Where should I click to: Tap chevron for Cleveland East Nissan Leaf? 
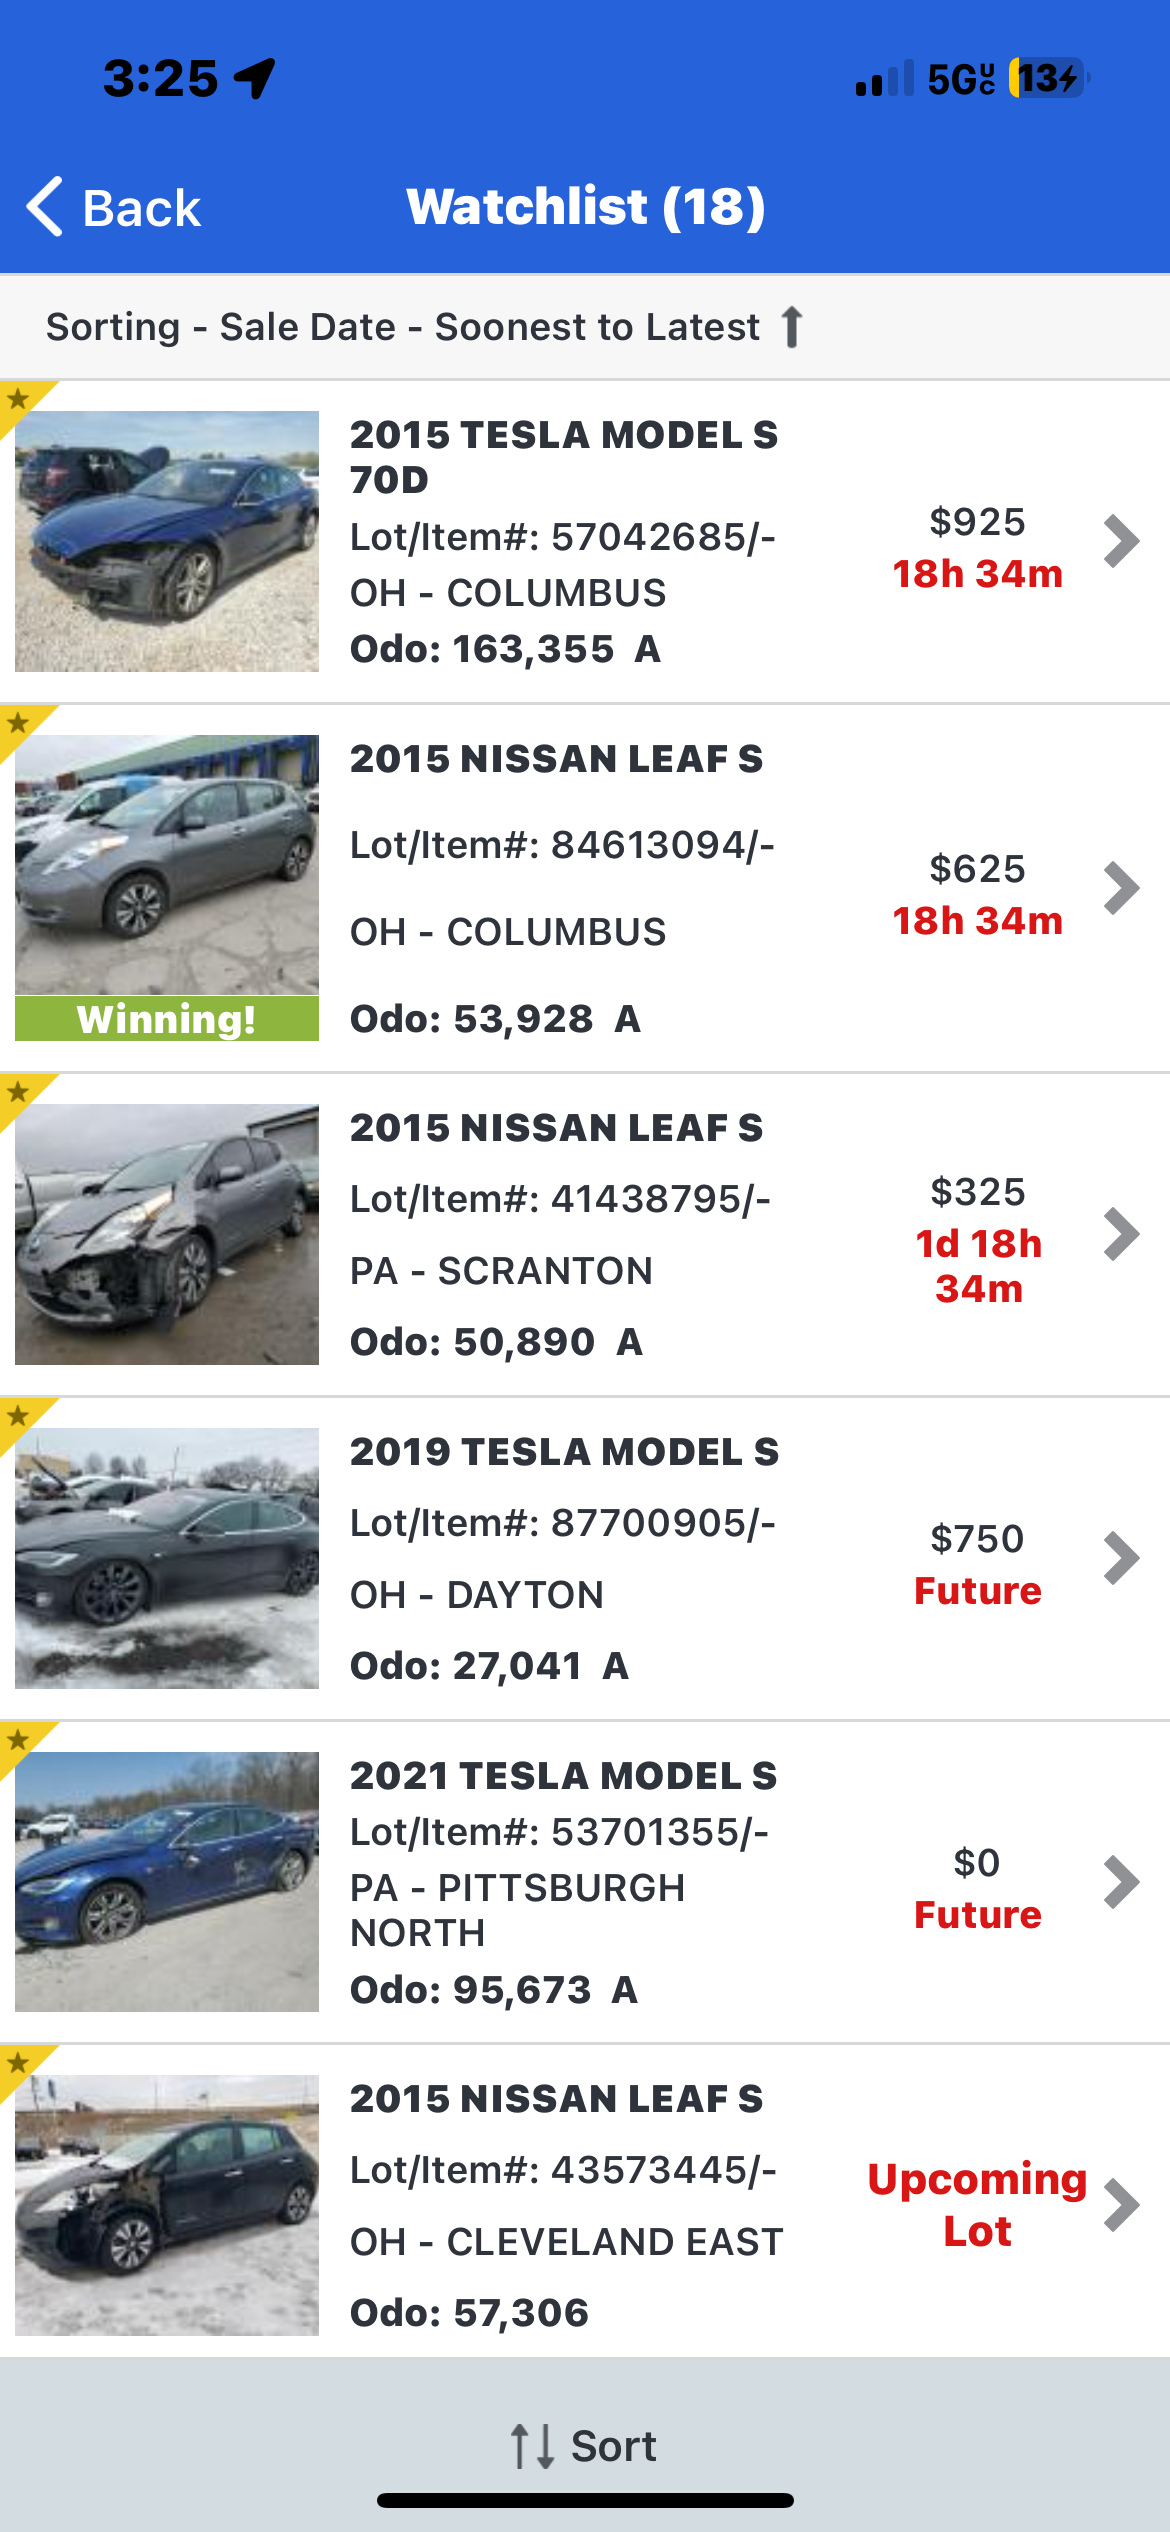pos(1121,2205)
